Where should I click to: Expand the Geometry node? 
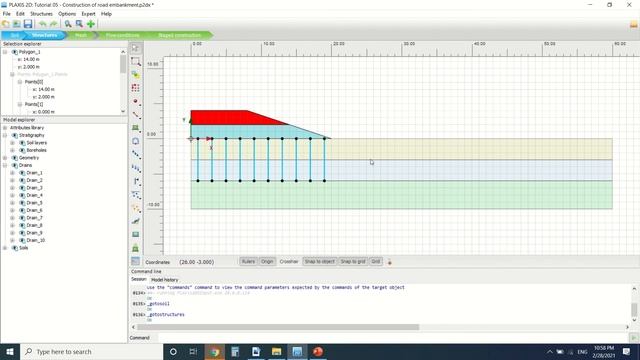5,158
